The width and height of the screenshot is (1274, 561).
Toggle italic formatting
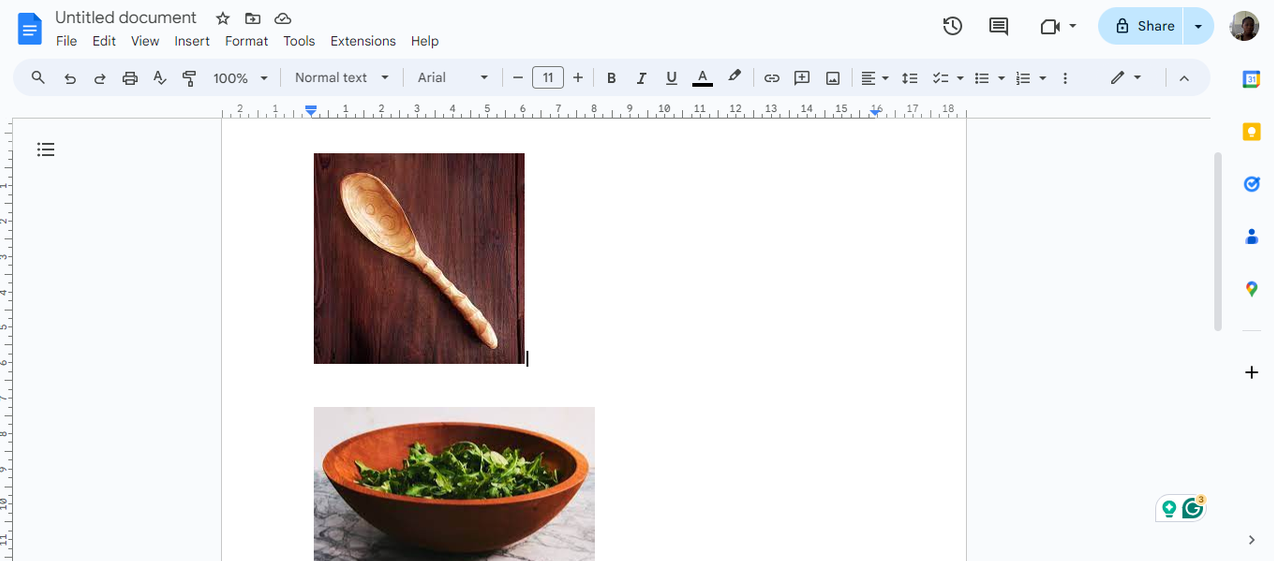(x=642, y=78)
